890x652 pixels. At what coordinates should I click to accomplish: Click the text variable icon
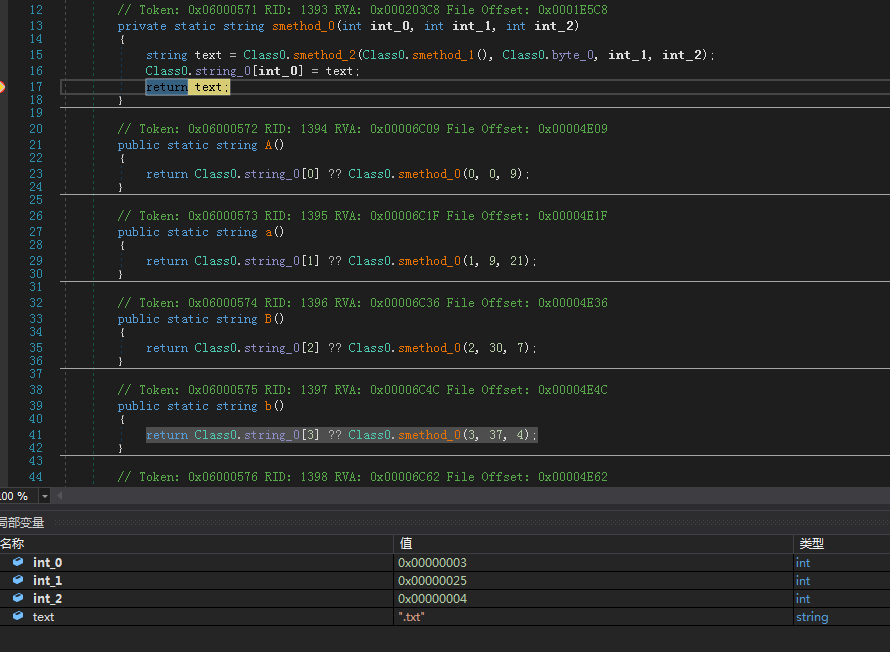[18, 616]
